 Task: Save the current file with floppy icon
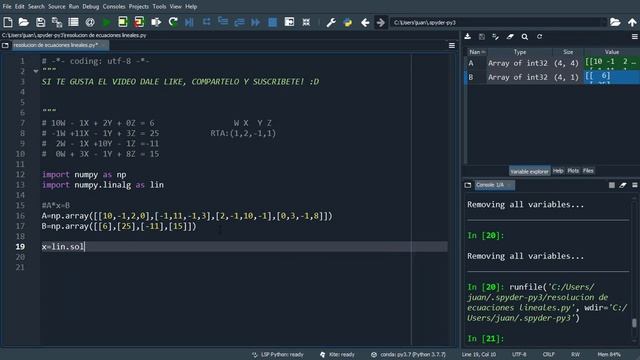coord(40,22)
